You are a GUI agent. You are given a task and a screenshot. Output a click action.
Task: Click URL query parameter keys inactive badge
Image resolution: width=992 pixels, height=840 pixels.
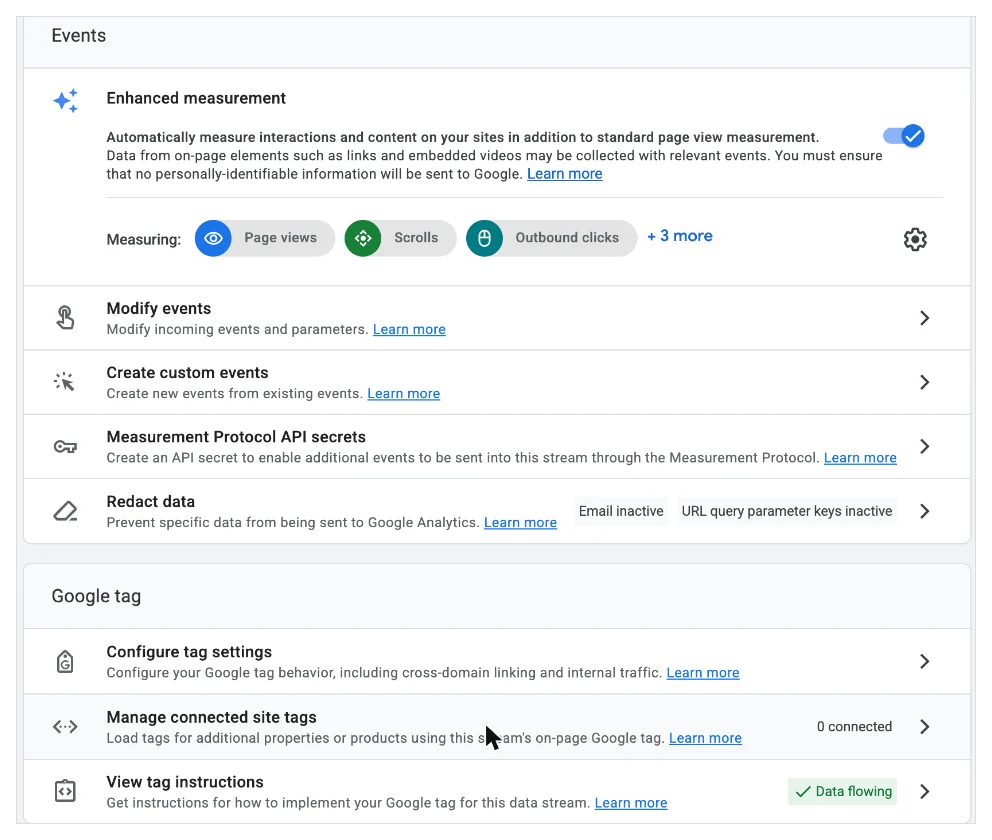786,511
